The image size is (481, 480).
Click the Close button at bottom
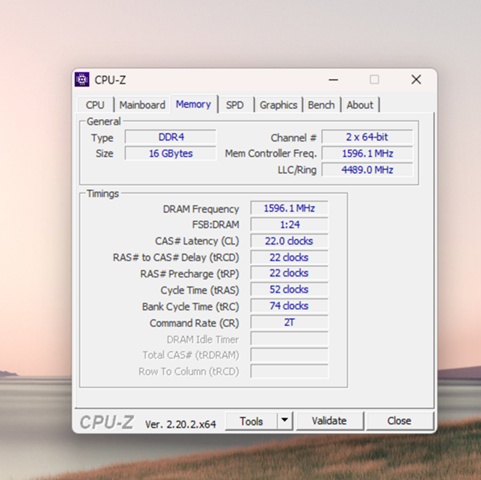pos(399,421)
